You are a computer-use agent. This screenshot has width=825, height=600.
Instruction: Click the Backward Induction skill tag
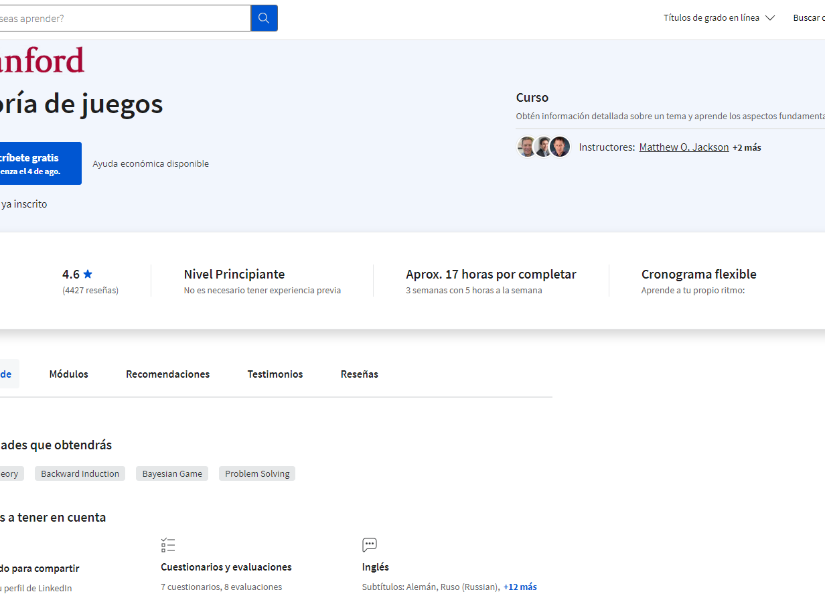(x=80, y=474)
